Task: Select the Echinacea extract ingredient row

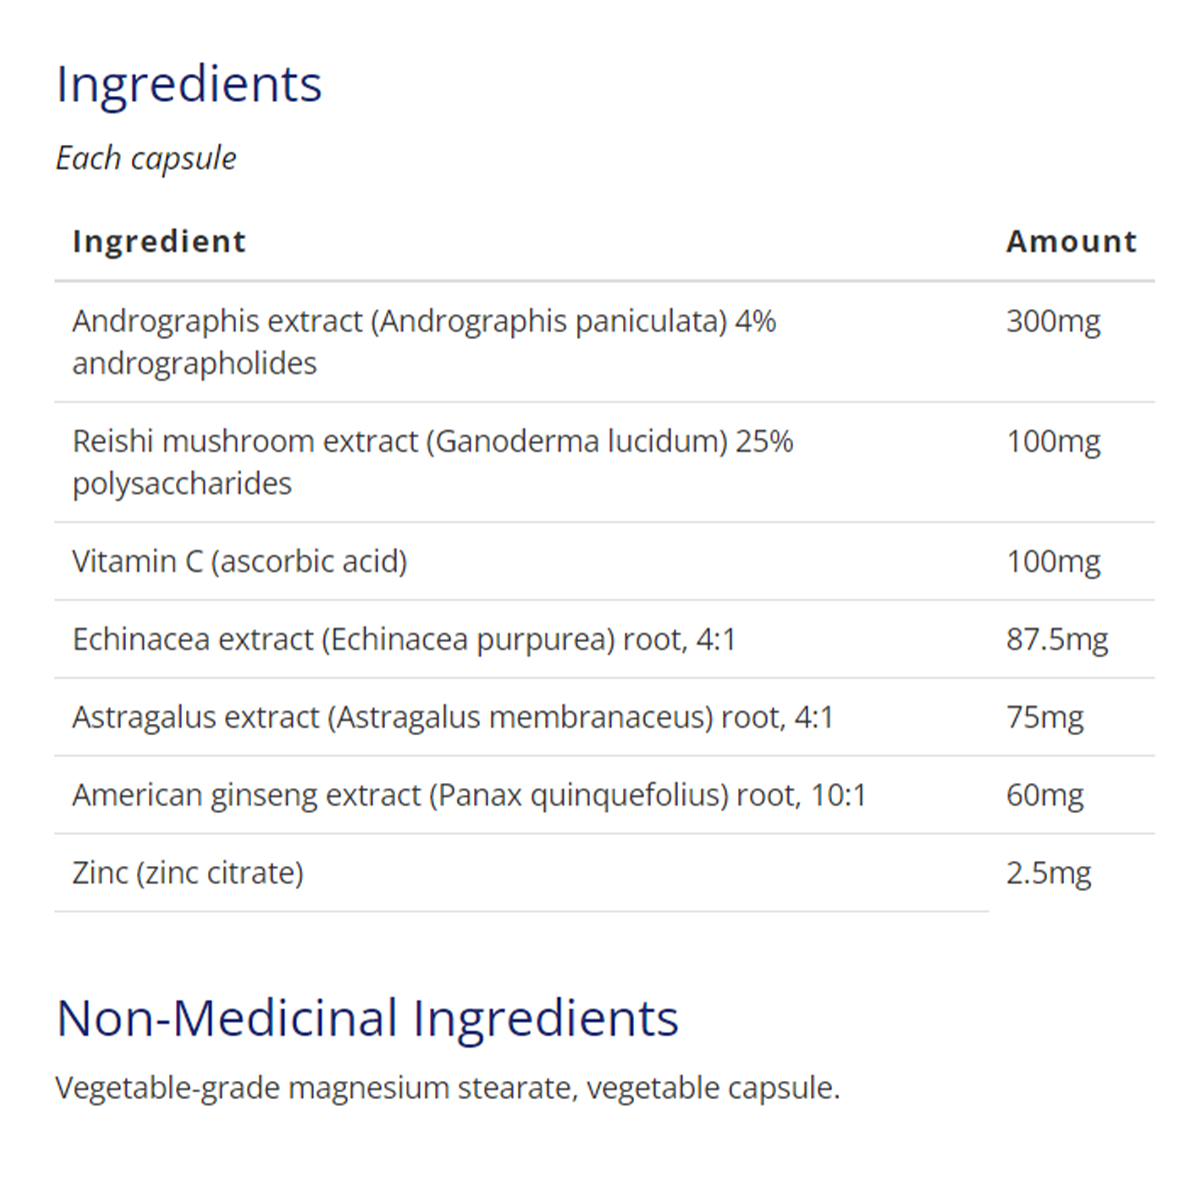Action: point(404,639)
